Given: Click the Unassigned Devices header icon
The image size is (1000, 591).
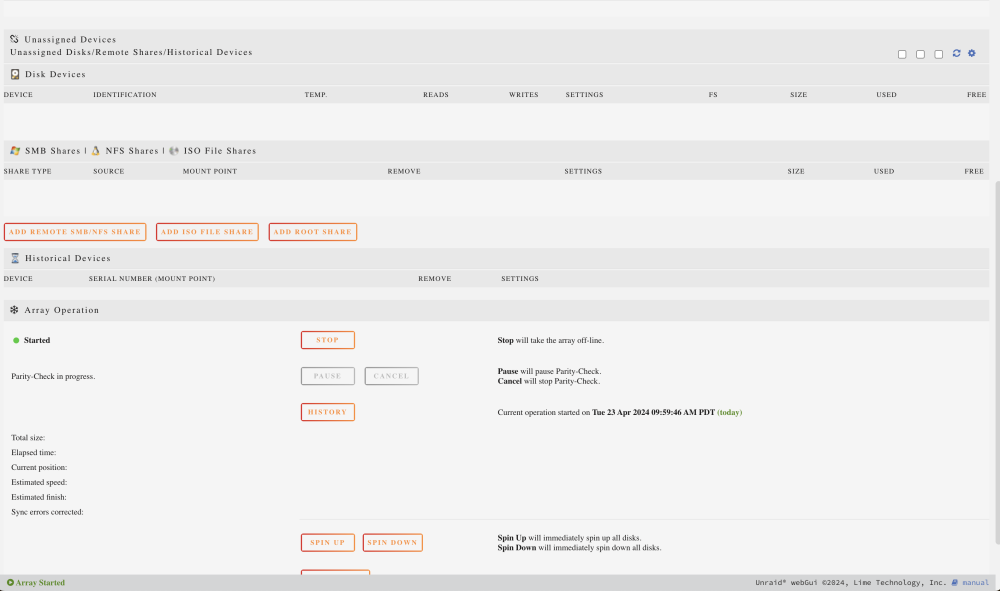Looking at the screenshot, I should point(14,39).
